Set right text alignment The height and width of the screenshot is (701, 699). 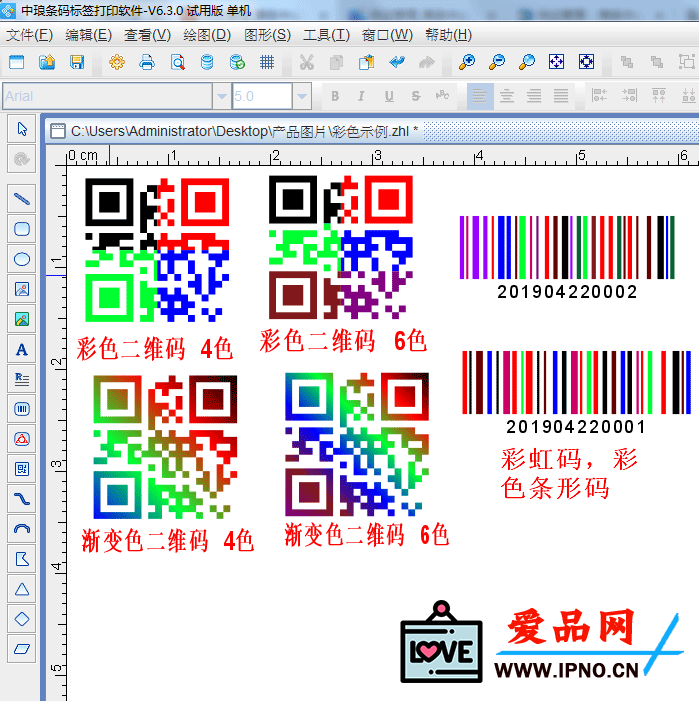click(534, 96)
